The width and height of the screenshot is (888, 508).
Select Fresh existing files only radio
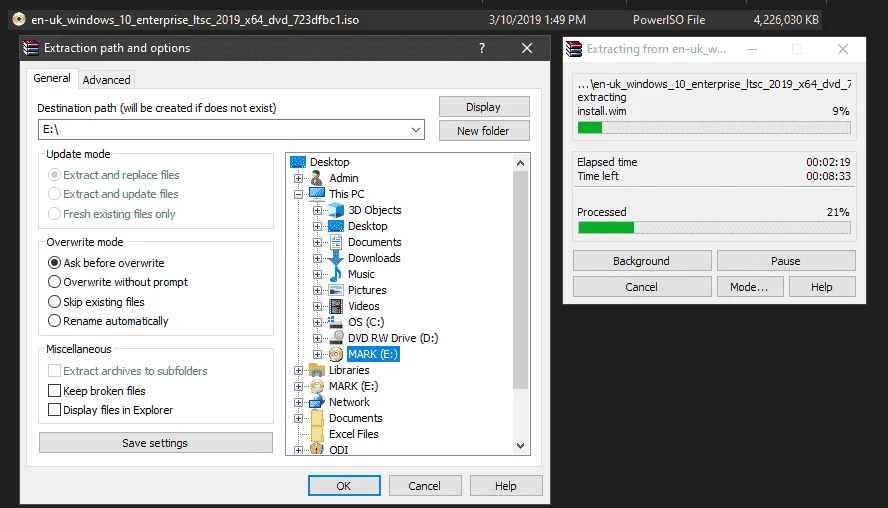point(54,214)
